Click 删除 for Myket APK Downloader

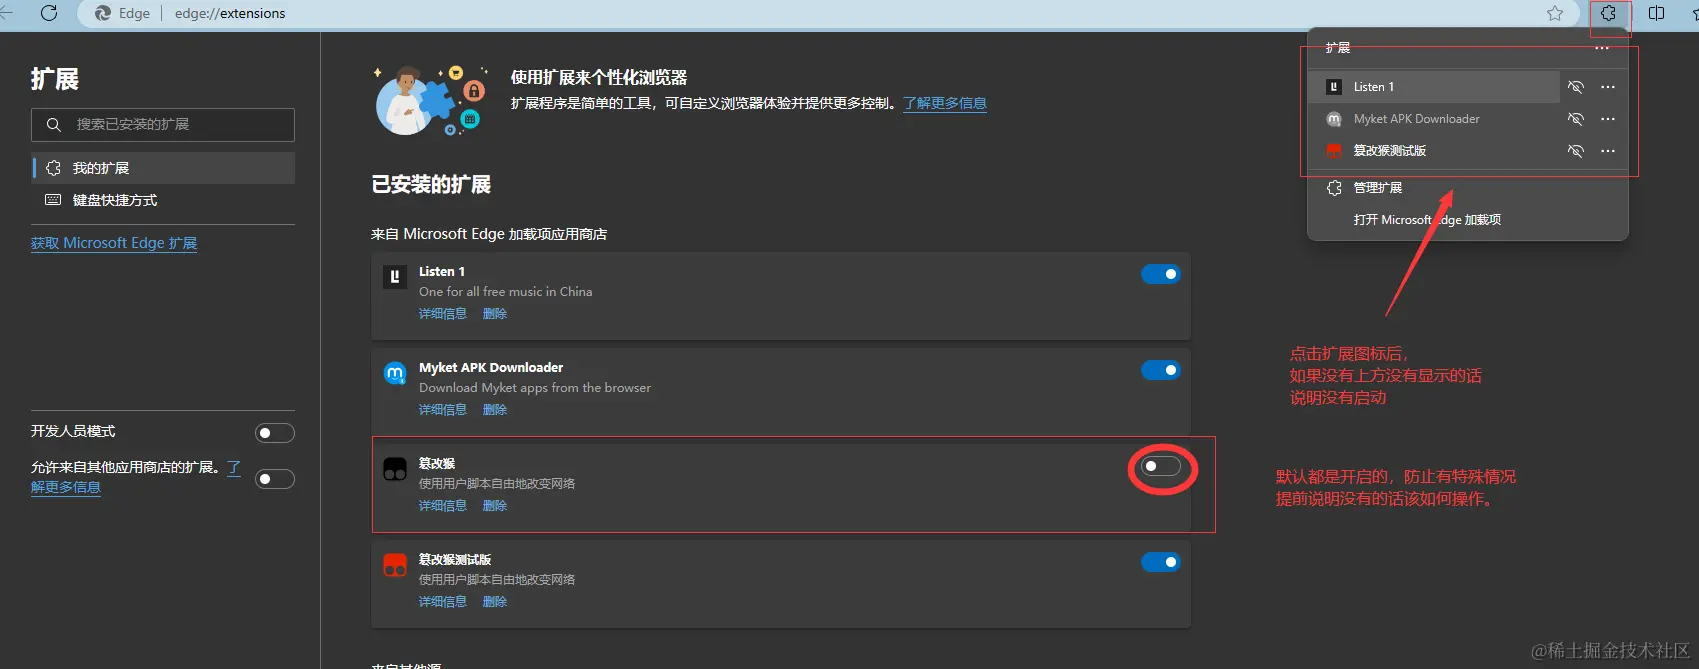[x=495, y=410]
